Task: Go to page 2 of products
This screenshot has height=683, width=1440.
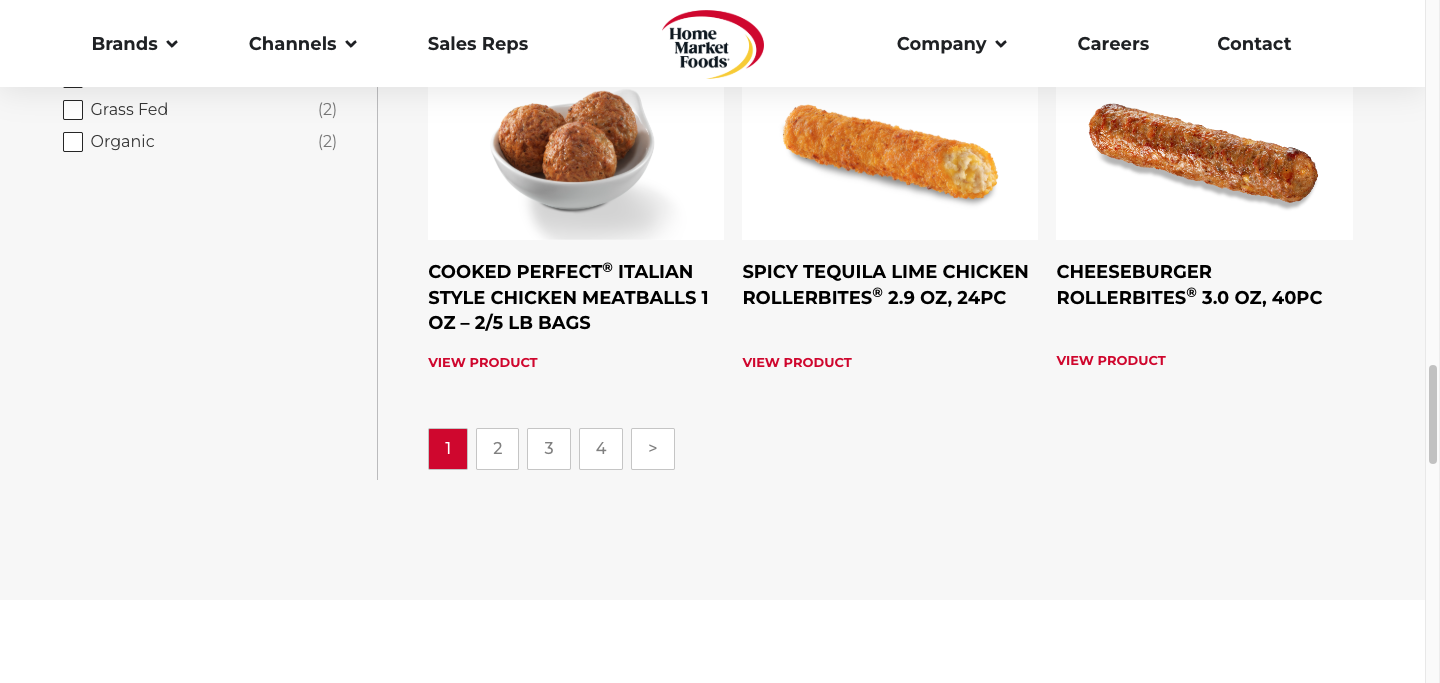Action: click(x=498, y=449)
